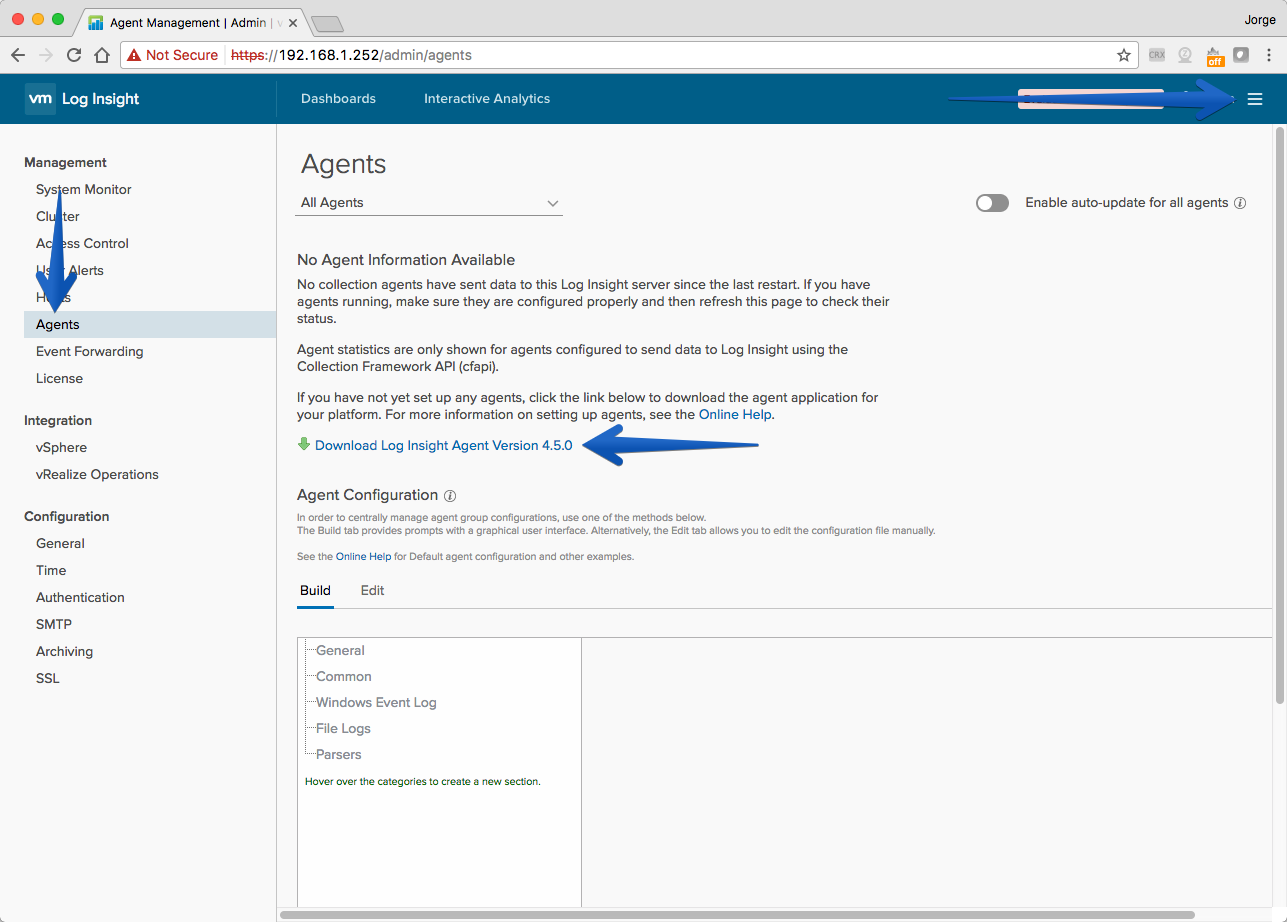Click the Agent Management browser tab
Image resolution: width=1287 pixels, height=922 pixels.
pyautogui.click(x=192, y=22)
